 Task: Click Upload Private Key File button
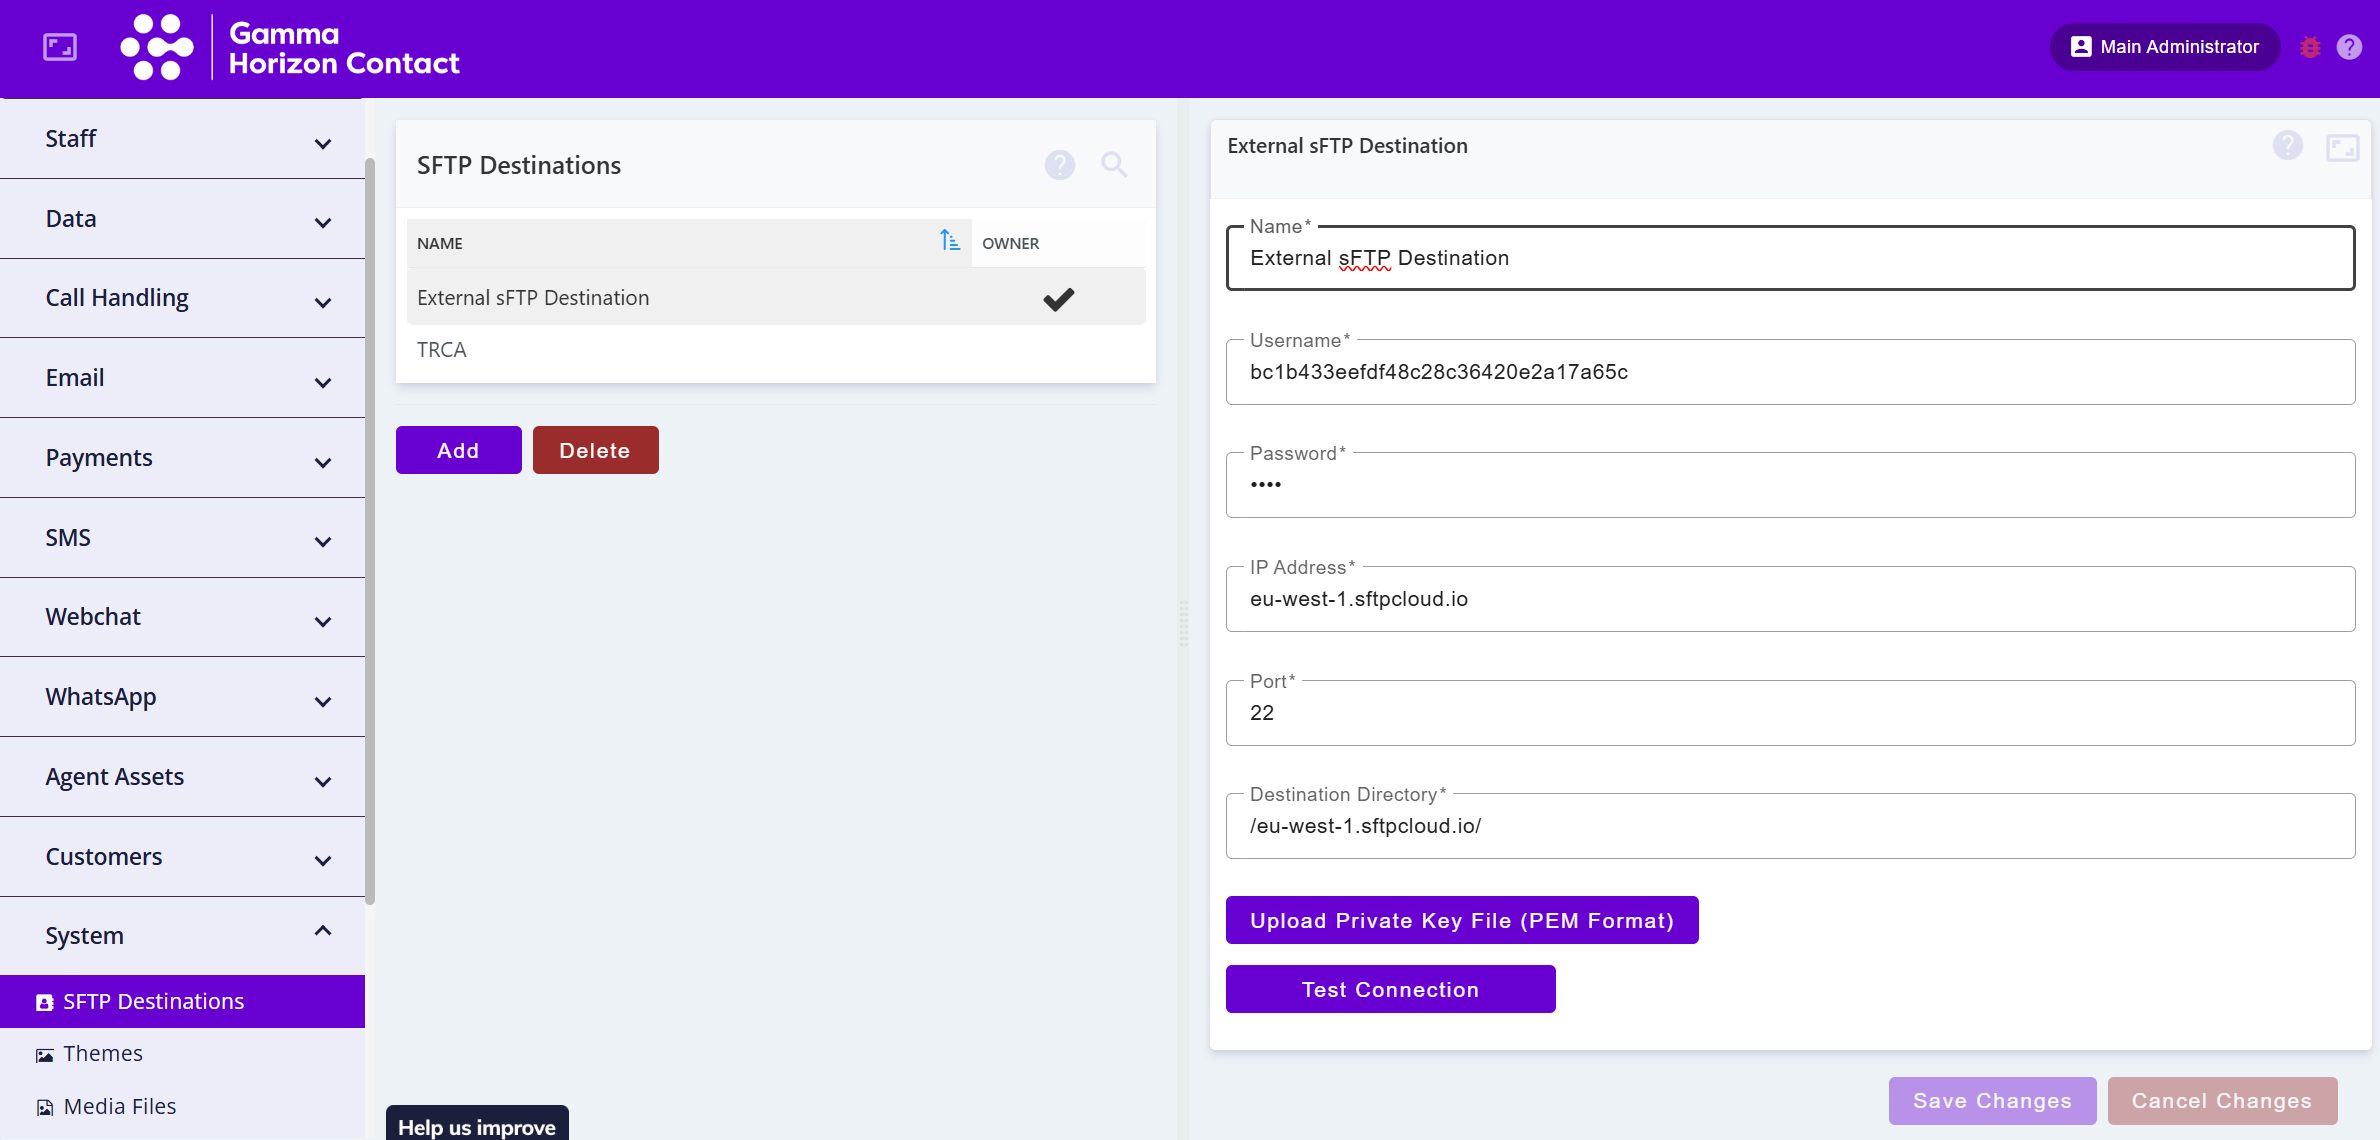(1461, 920)
